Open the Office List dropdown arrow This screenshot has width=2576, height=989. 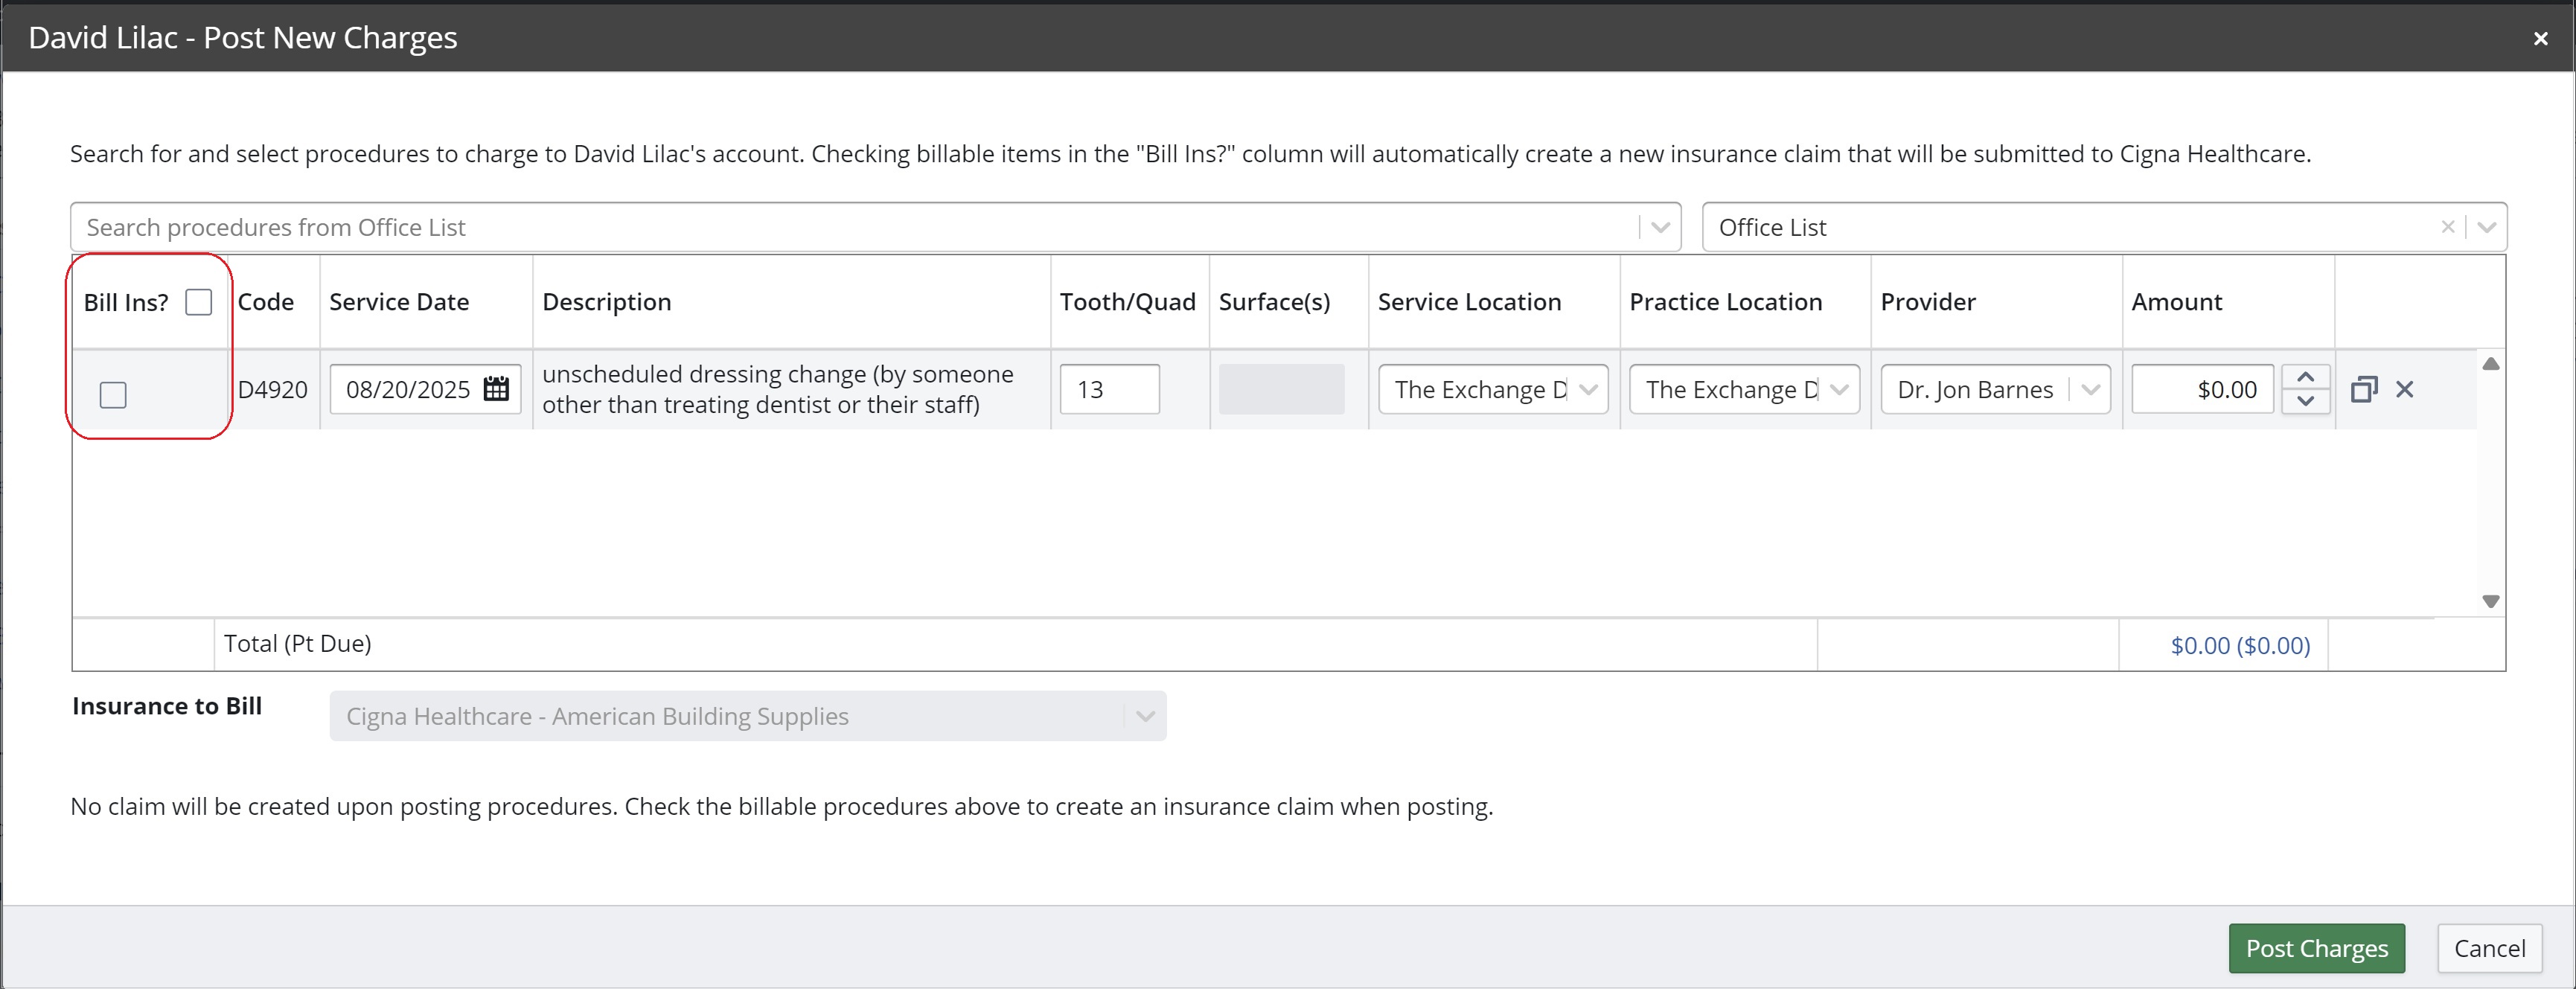(x=2486, y=227)
